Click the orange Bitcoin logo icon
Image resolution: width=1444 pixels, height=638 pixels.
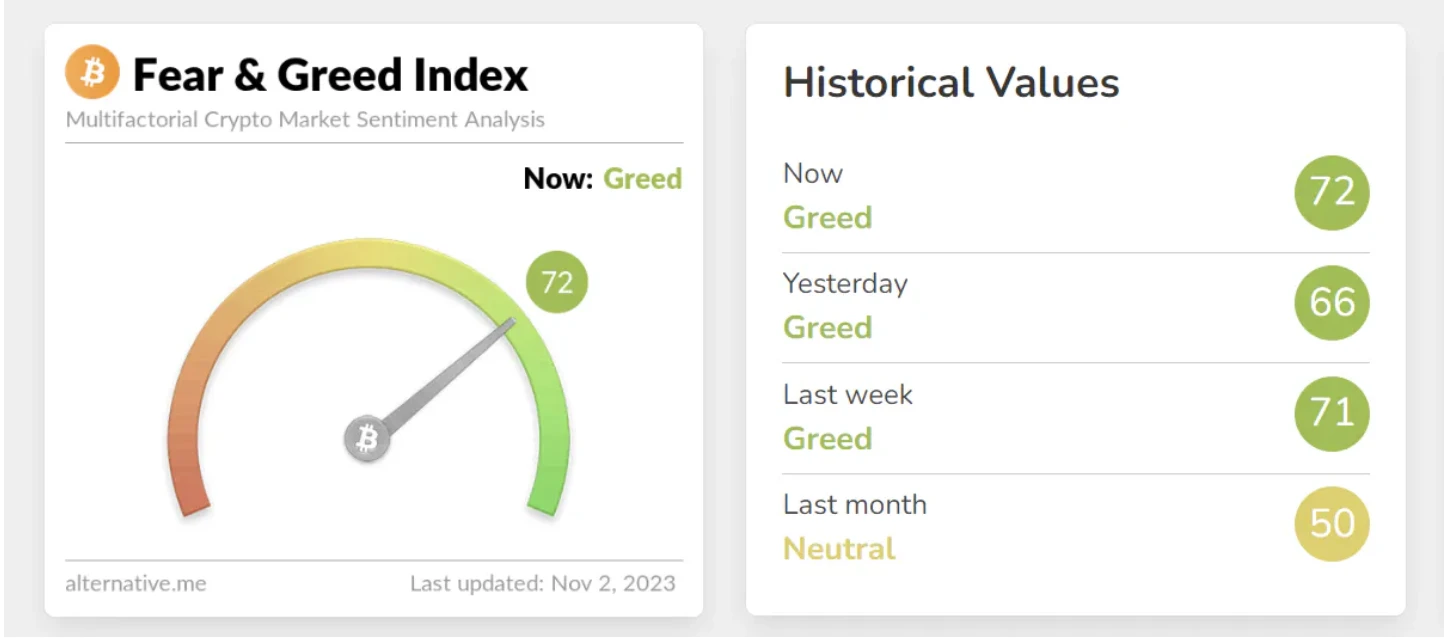click(92, 72)
